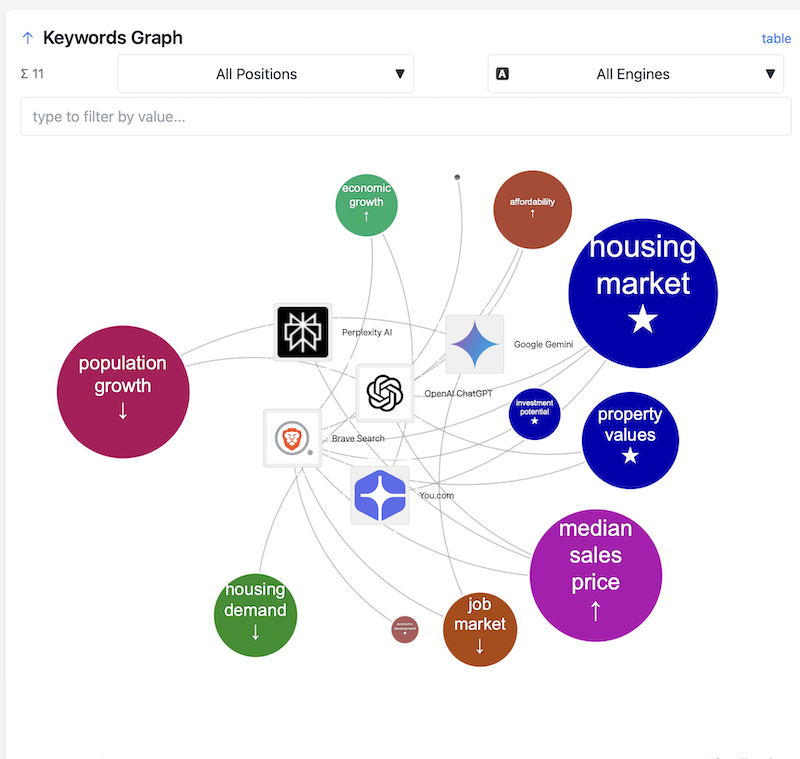Click the Brave Search lion icon
800x759 pixels.
click(x=291, y=437)
